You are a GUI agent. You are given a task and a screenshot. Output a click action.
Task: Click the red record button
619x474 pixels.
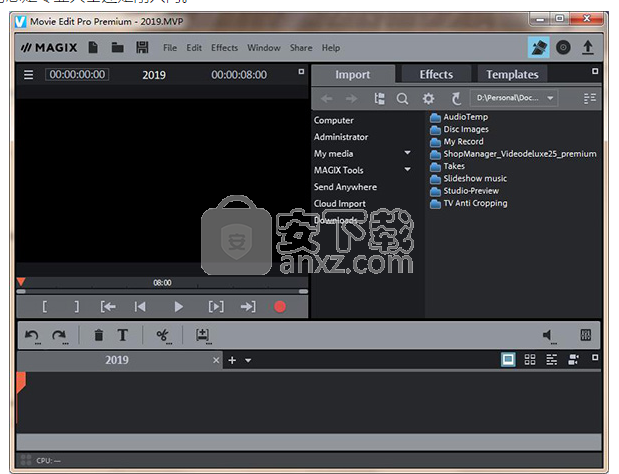(280, 307)
